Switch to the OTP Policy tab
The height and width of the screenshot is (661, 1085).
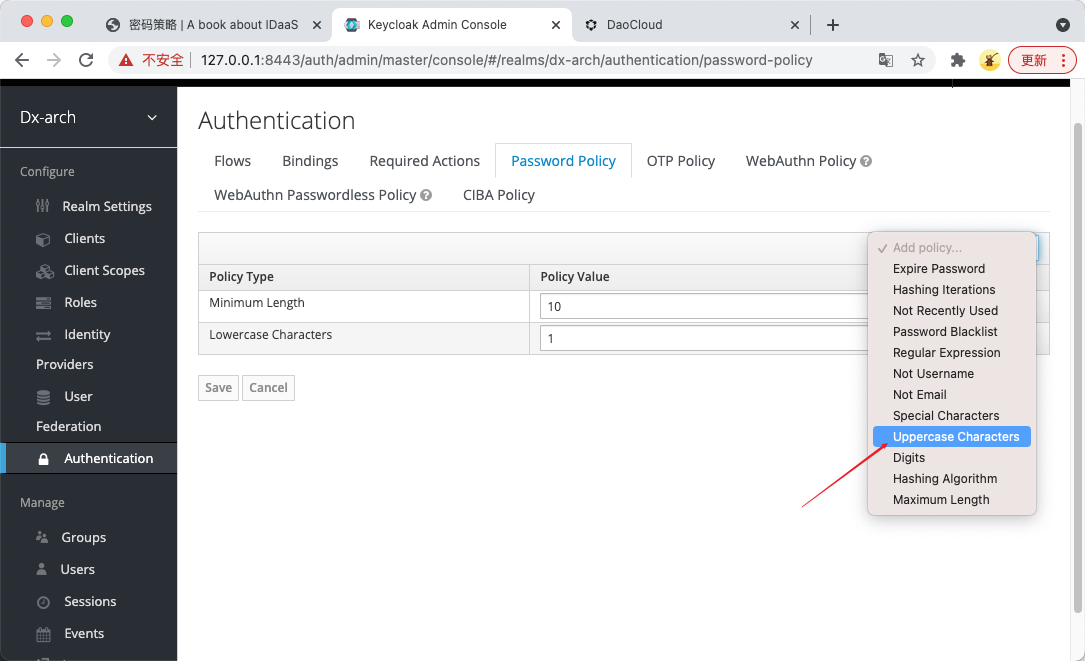[680, 161]
